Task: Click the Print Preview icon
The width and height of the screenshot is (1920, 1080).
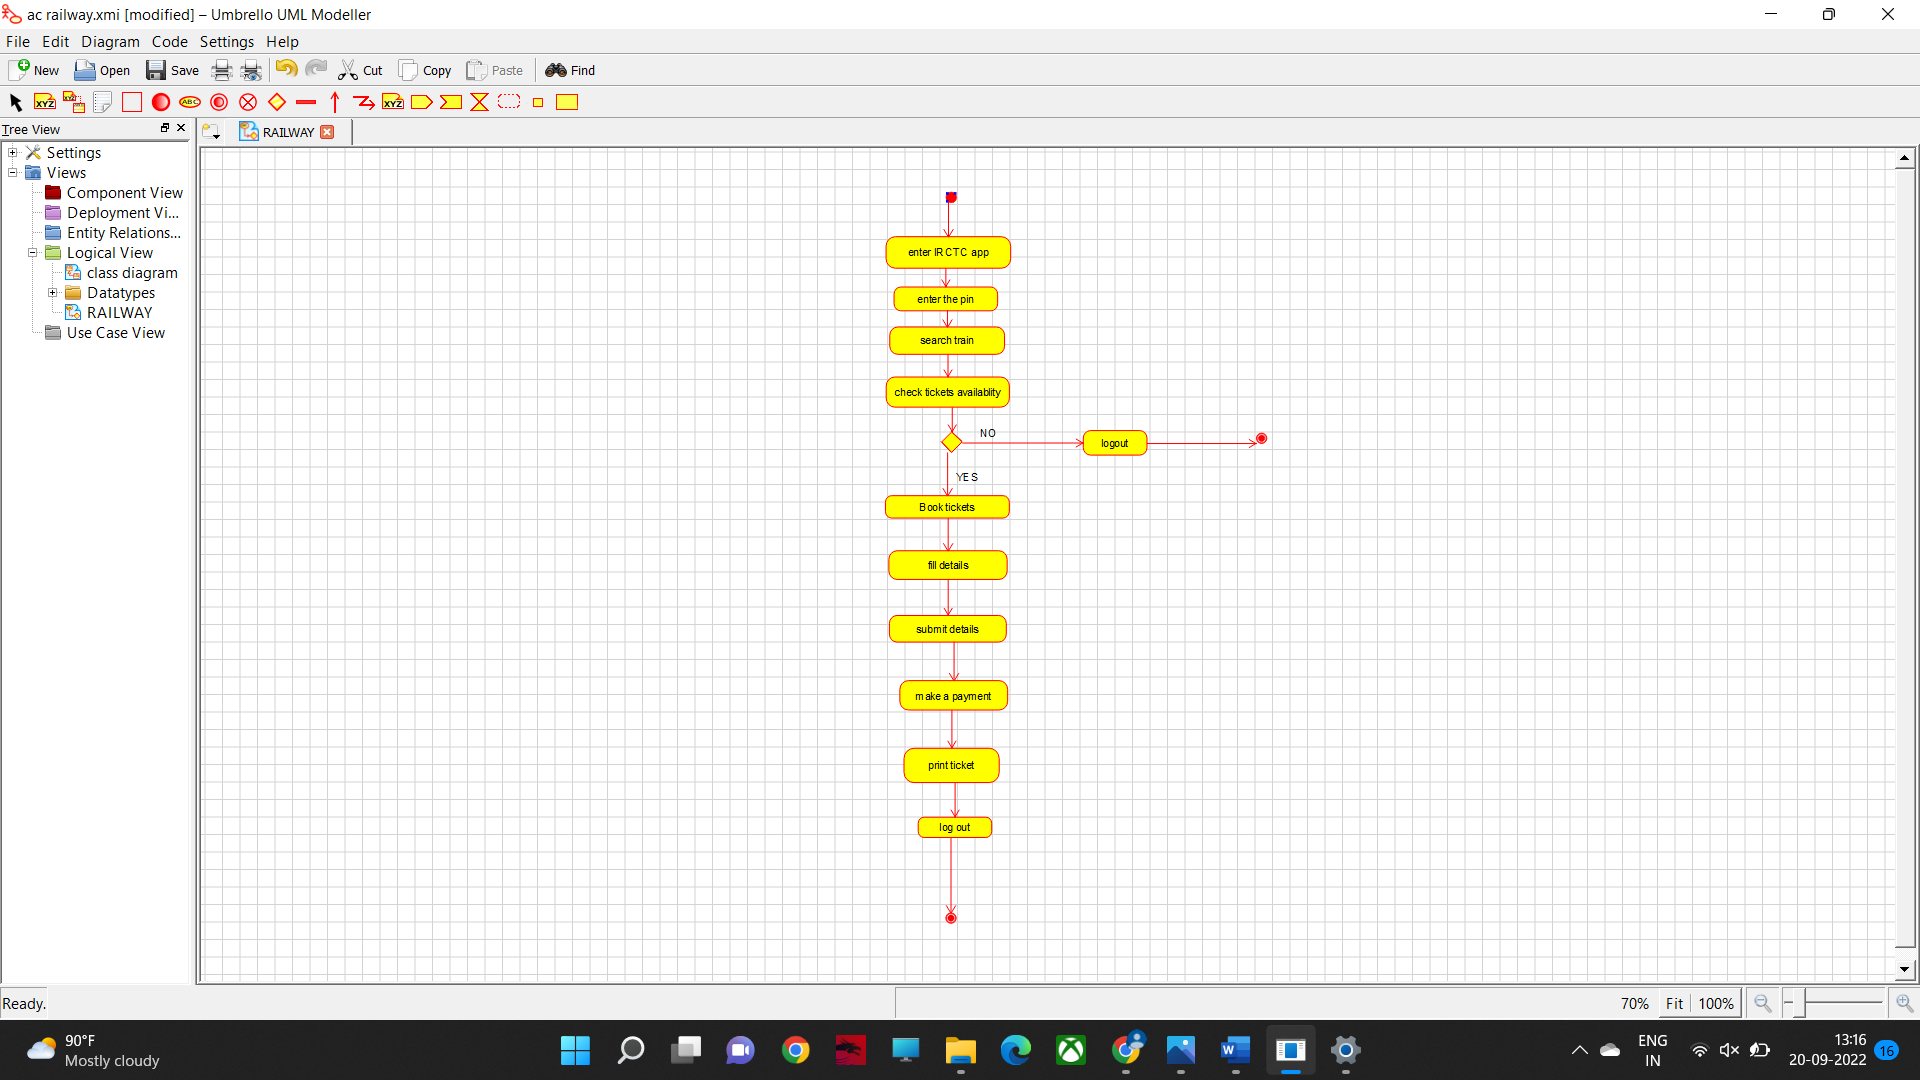Action: pyautogui.click(x=251, y=70)
